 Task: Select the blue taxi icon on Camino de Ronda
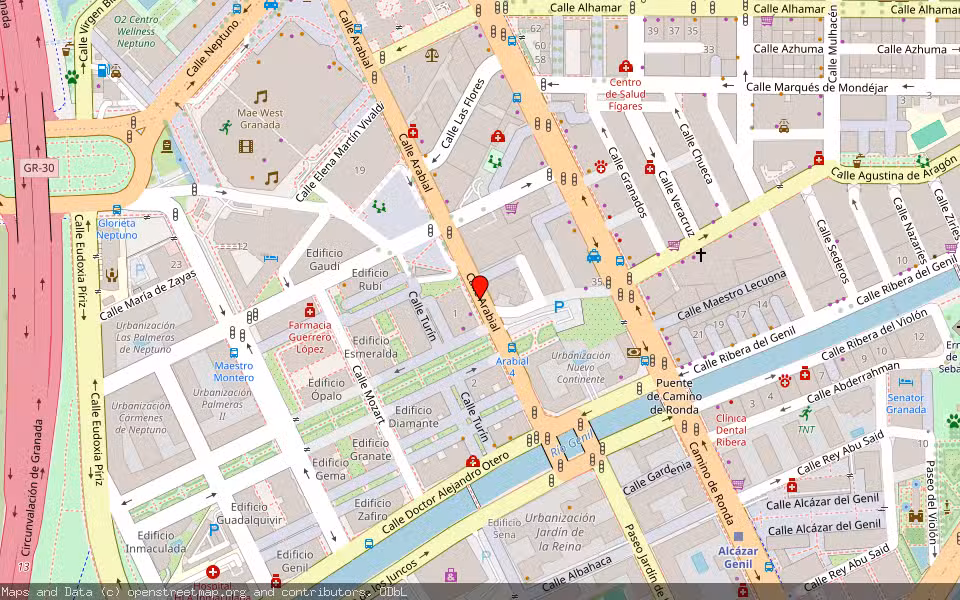pyautogui.click(x=593, y=256)
